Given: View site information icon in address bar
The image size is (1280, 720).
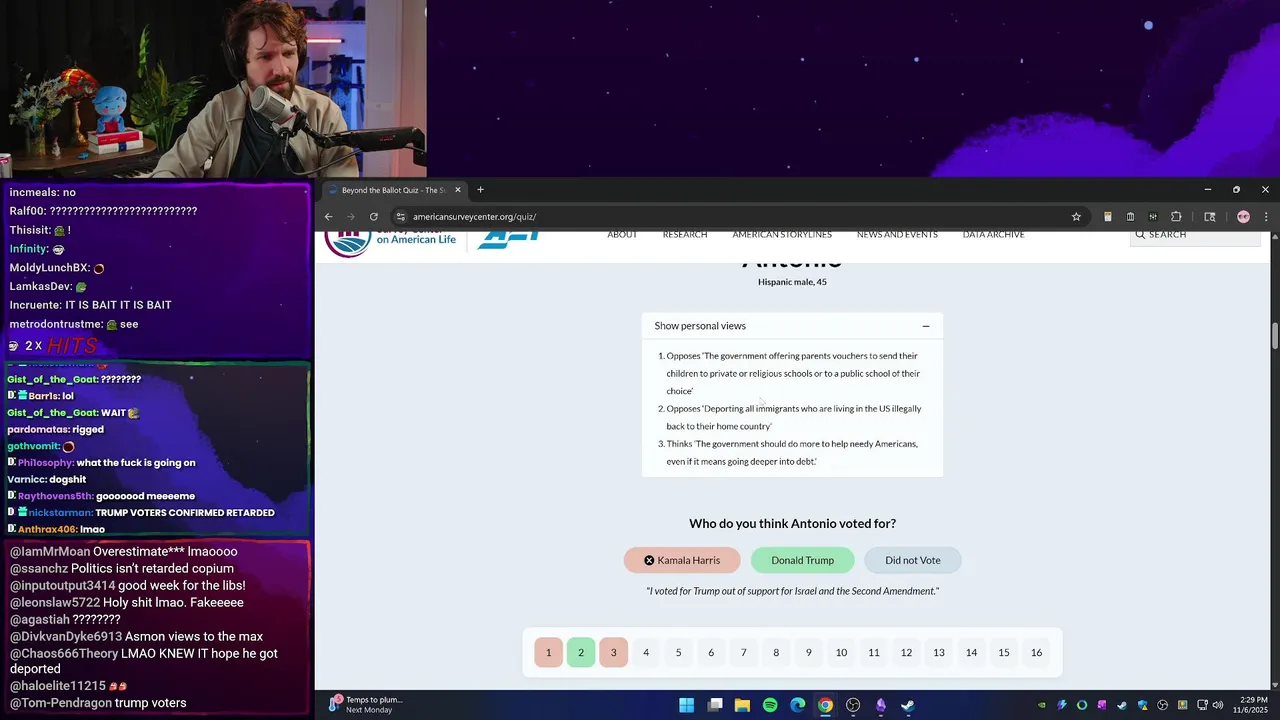Looking at the screenshot, I should pyautogui.click(x=400, y=216).
